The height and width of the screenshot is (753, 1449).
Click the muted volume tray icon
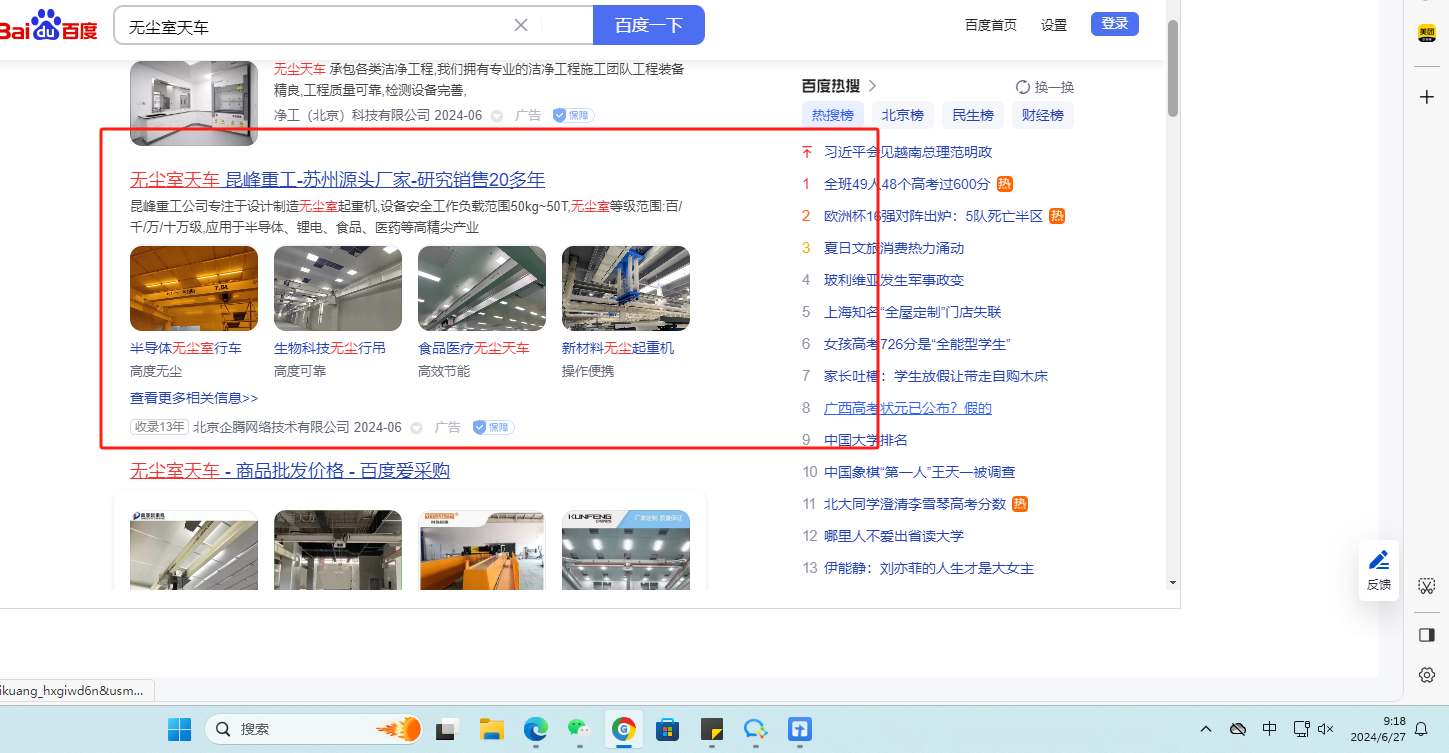coord(1327,729)
